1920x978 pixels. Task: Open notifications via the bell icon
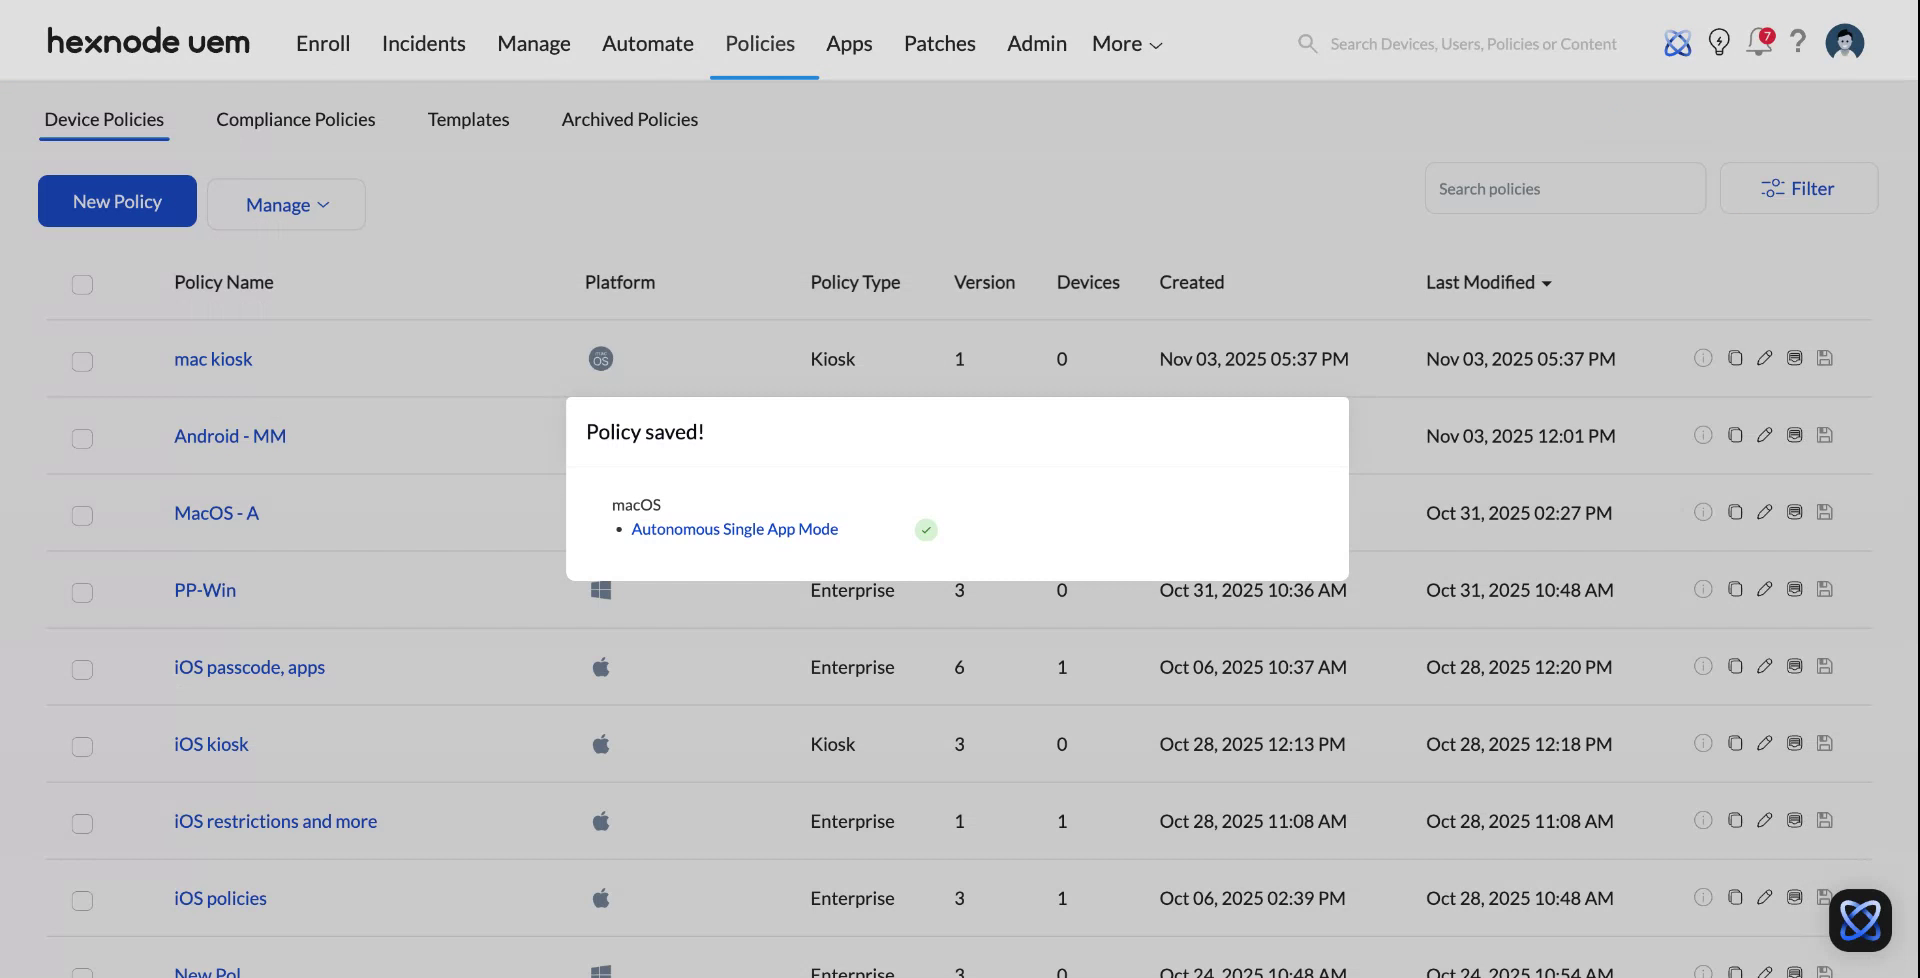[x=1758, y=42]
